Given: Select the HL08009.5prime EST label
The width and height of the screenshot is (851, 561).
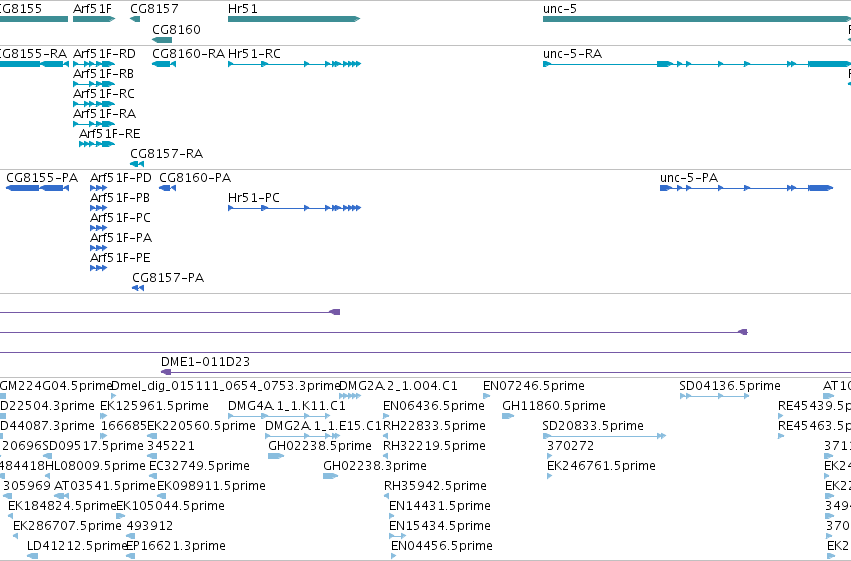Looking at the screenshot, I should 95,466.
